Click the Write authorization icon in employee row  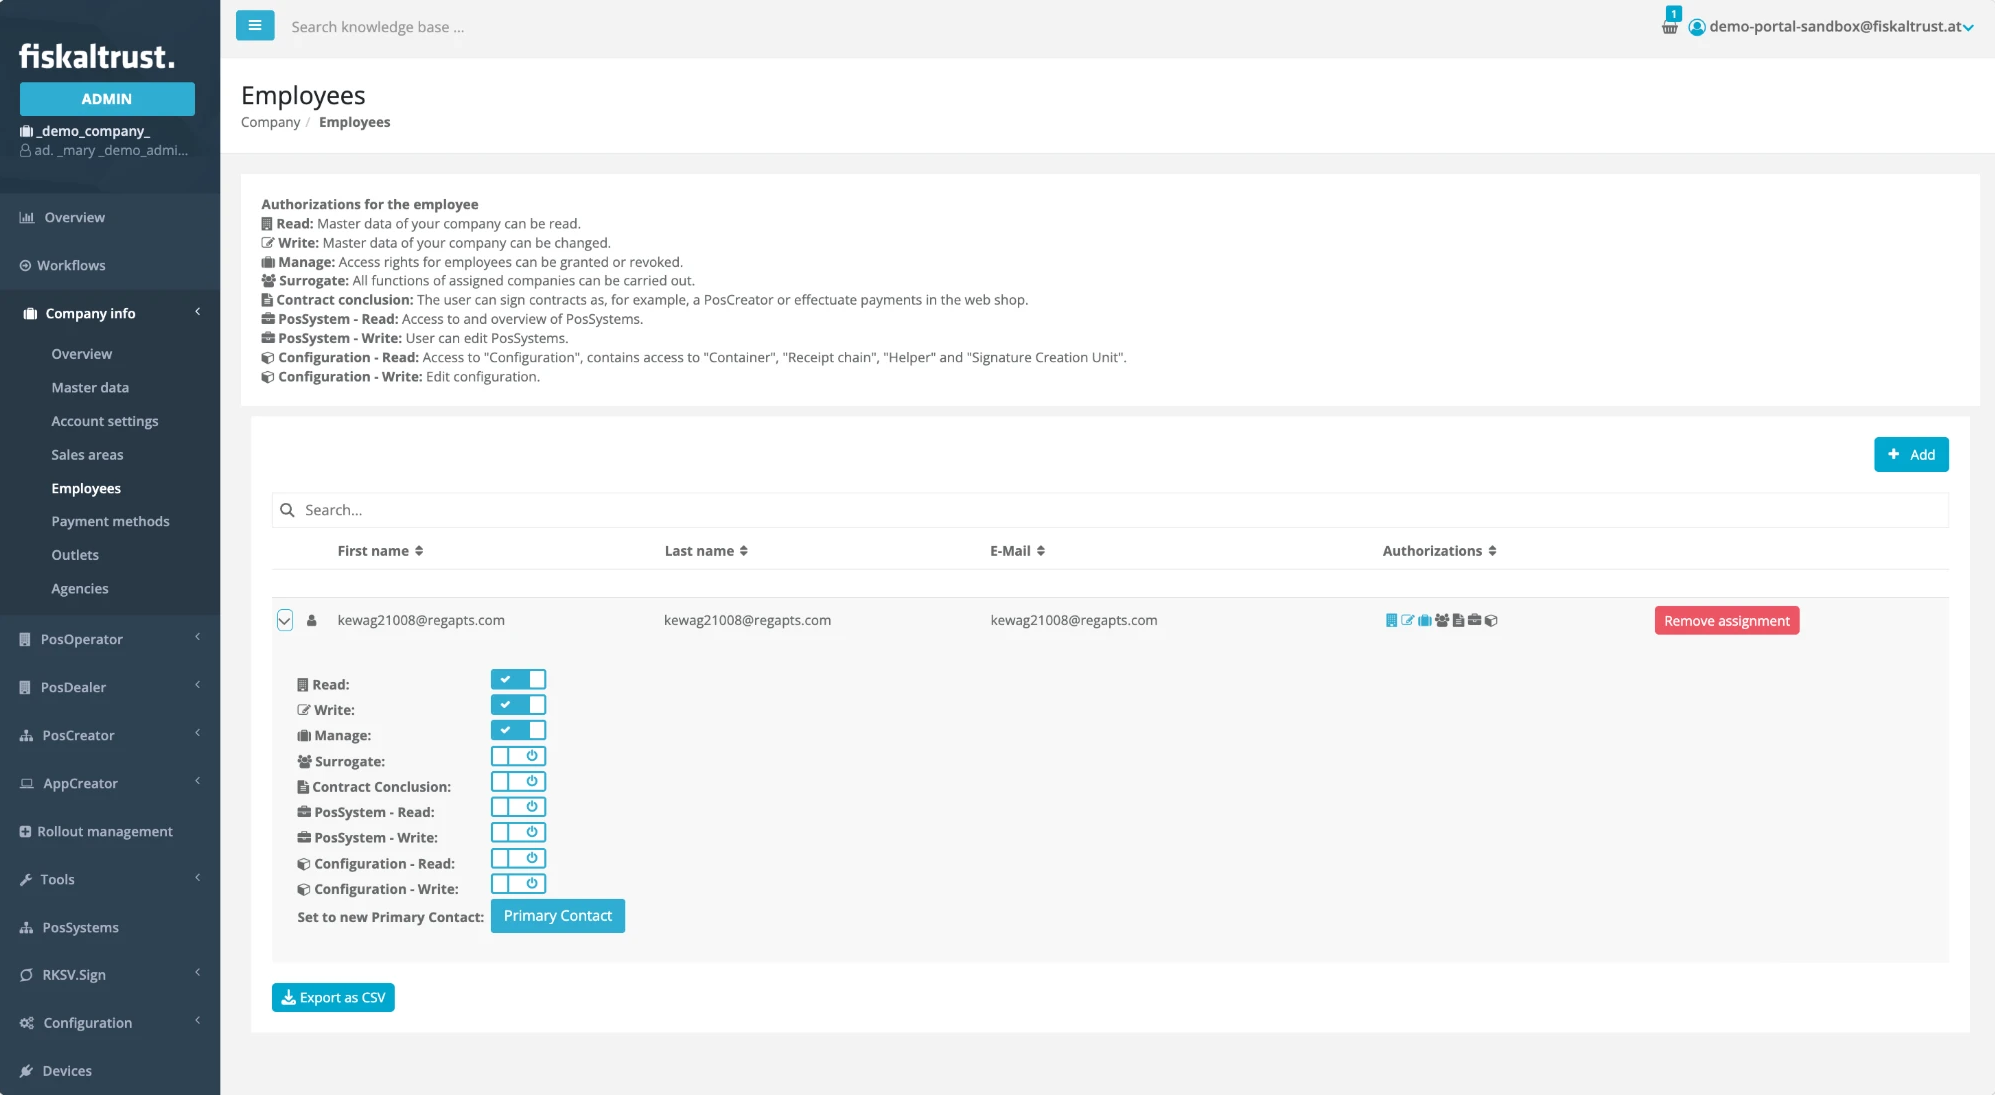[x=1408, y=621]
